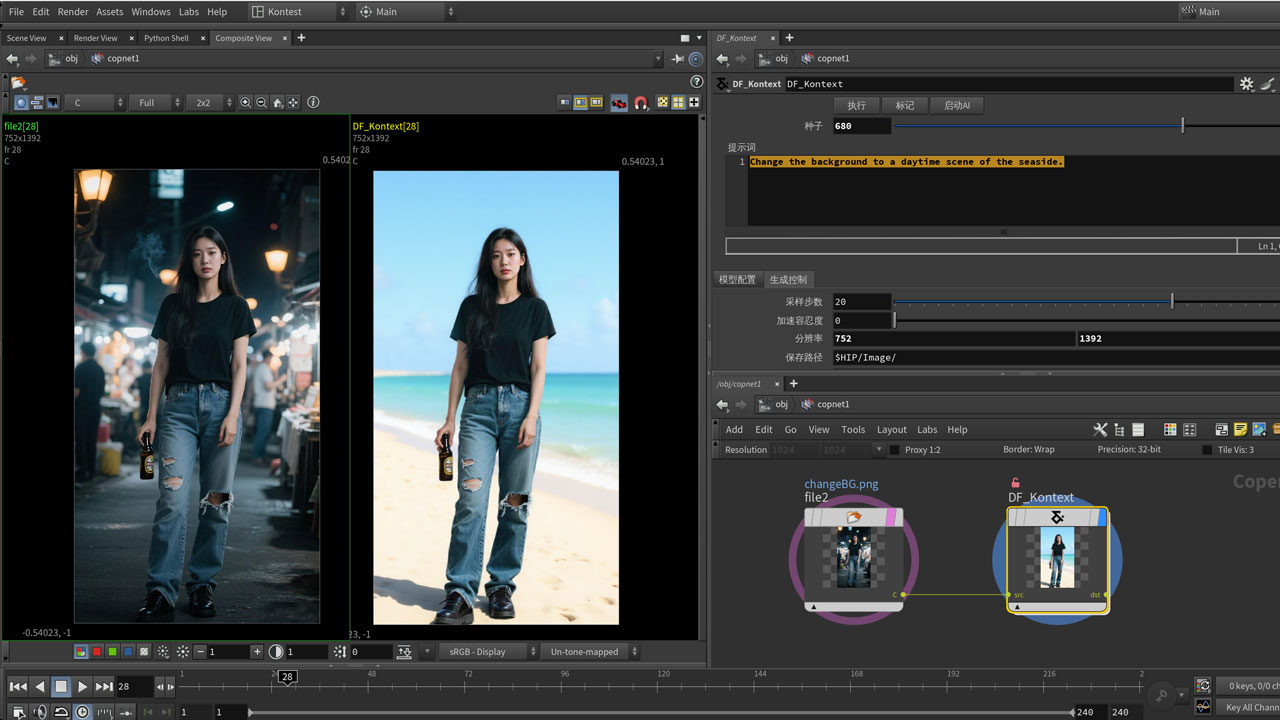Jump to last frame on timeline
This screenshot has height=720, width=1280.
104,686
